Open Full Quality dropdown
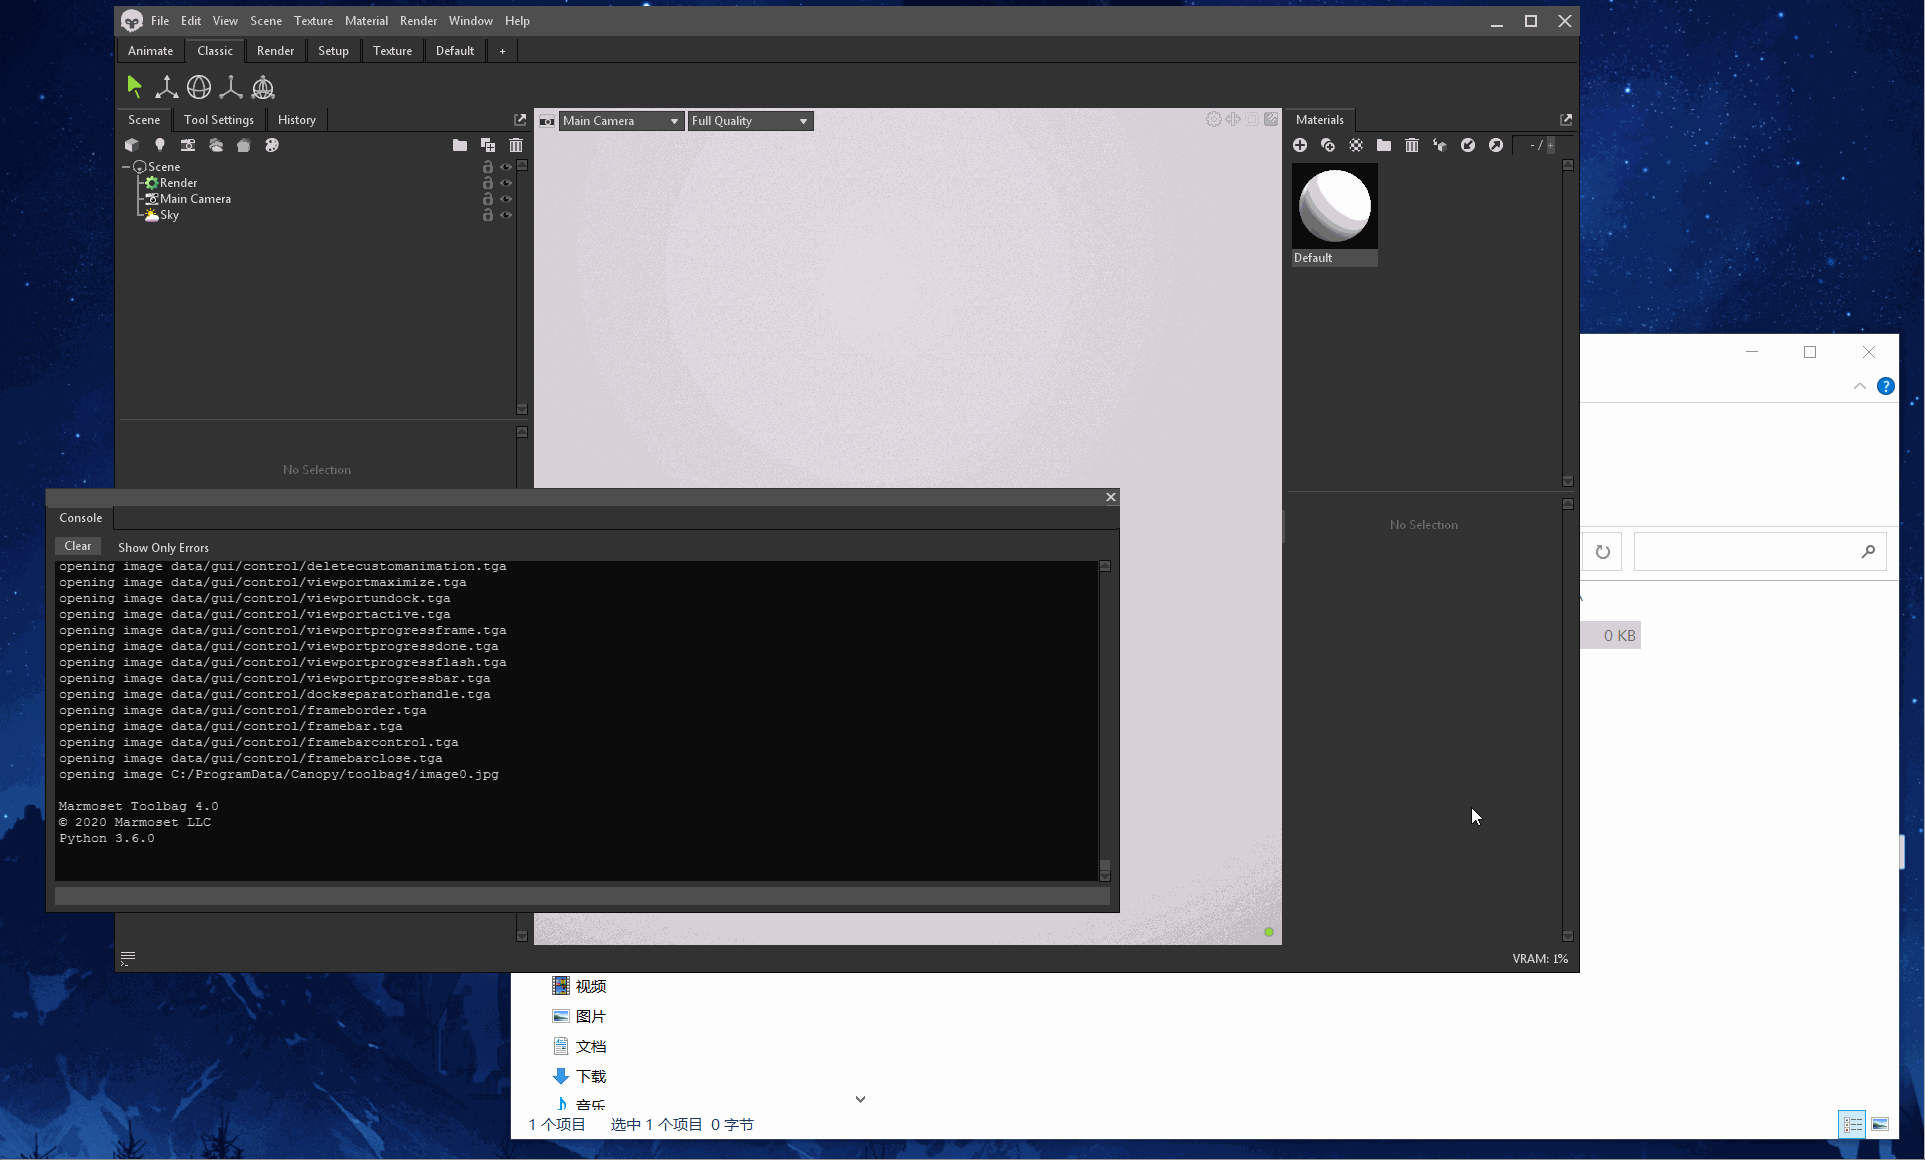The image size is (1925, 1160). tap(750, 121)
